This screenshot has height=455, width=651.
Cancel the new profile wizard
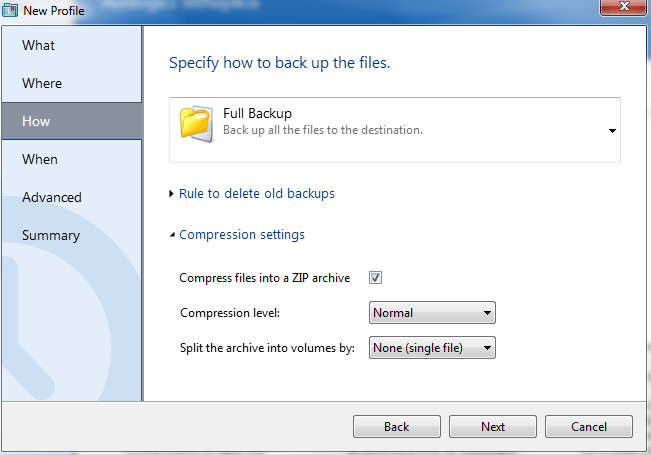tap(589, 426)
